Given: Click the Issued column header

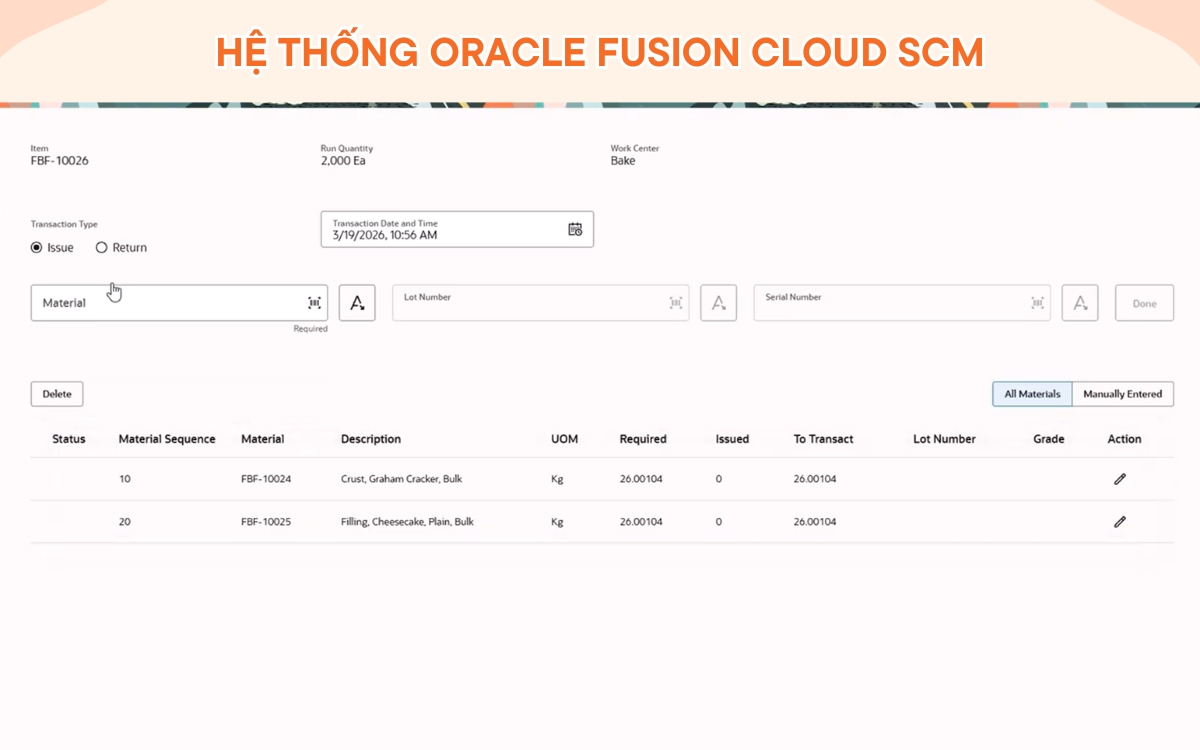Looking at the screenshot, I should click(x=732, y=439).
